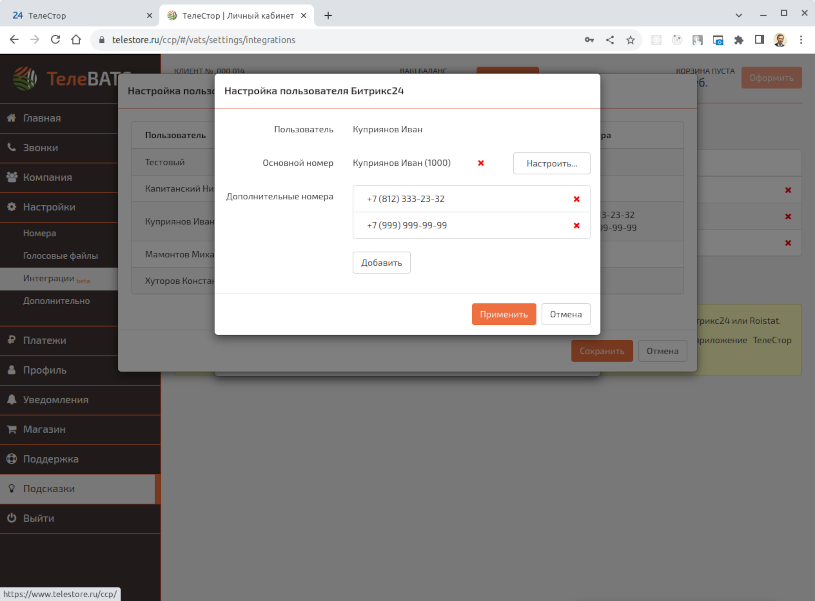Open Дополнительно settings submenu

pos(56,301)
